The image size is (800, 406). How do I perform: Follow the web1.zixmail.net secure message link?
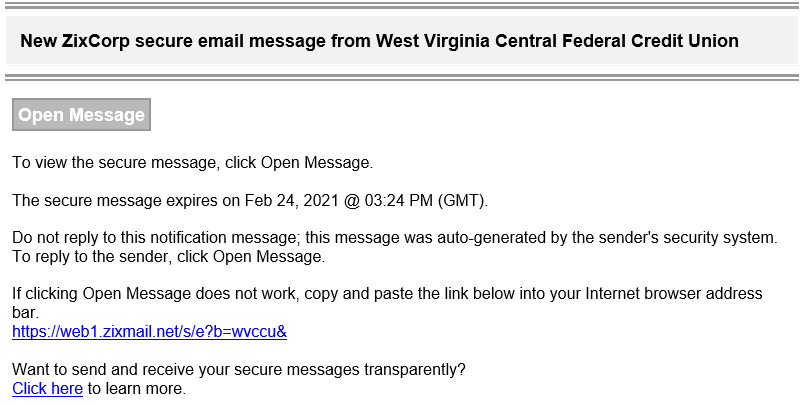tap(149, 332)
